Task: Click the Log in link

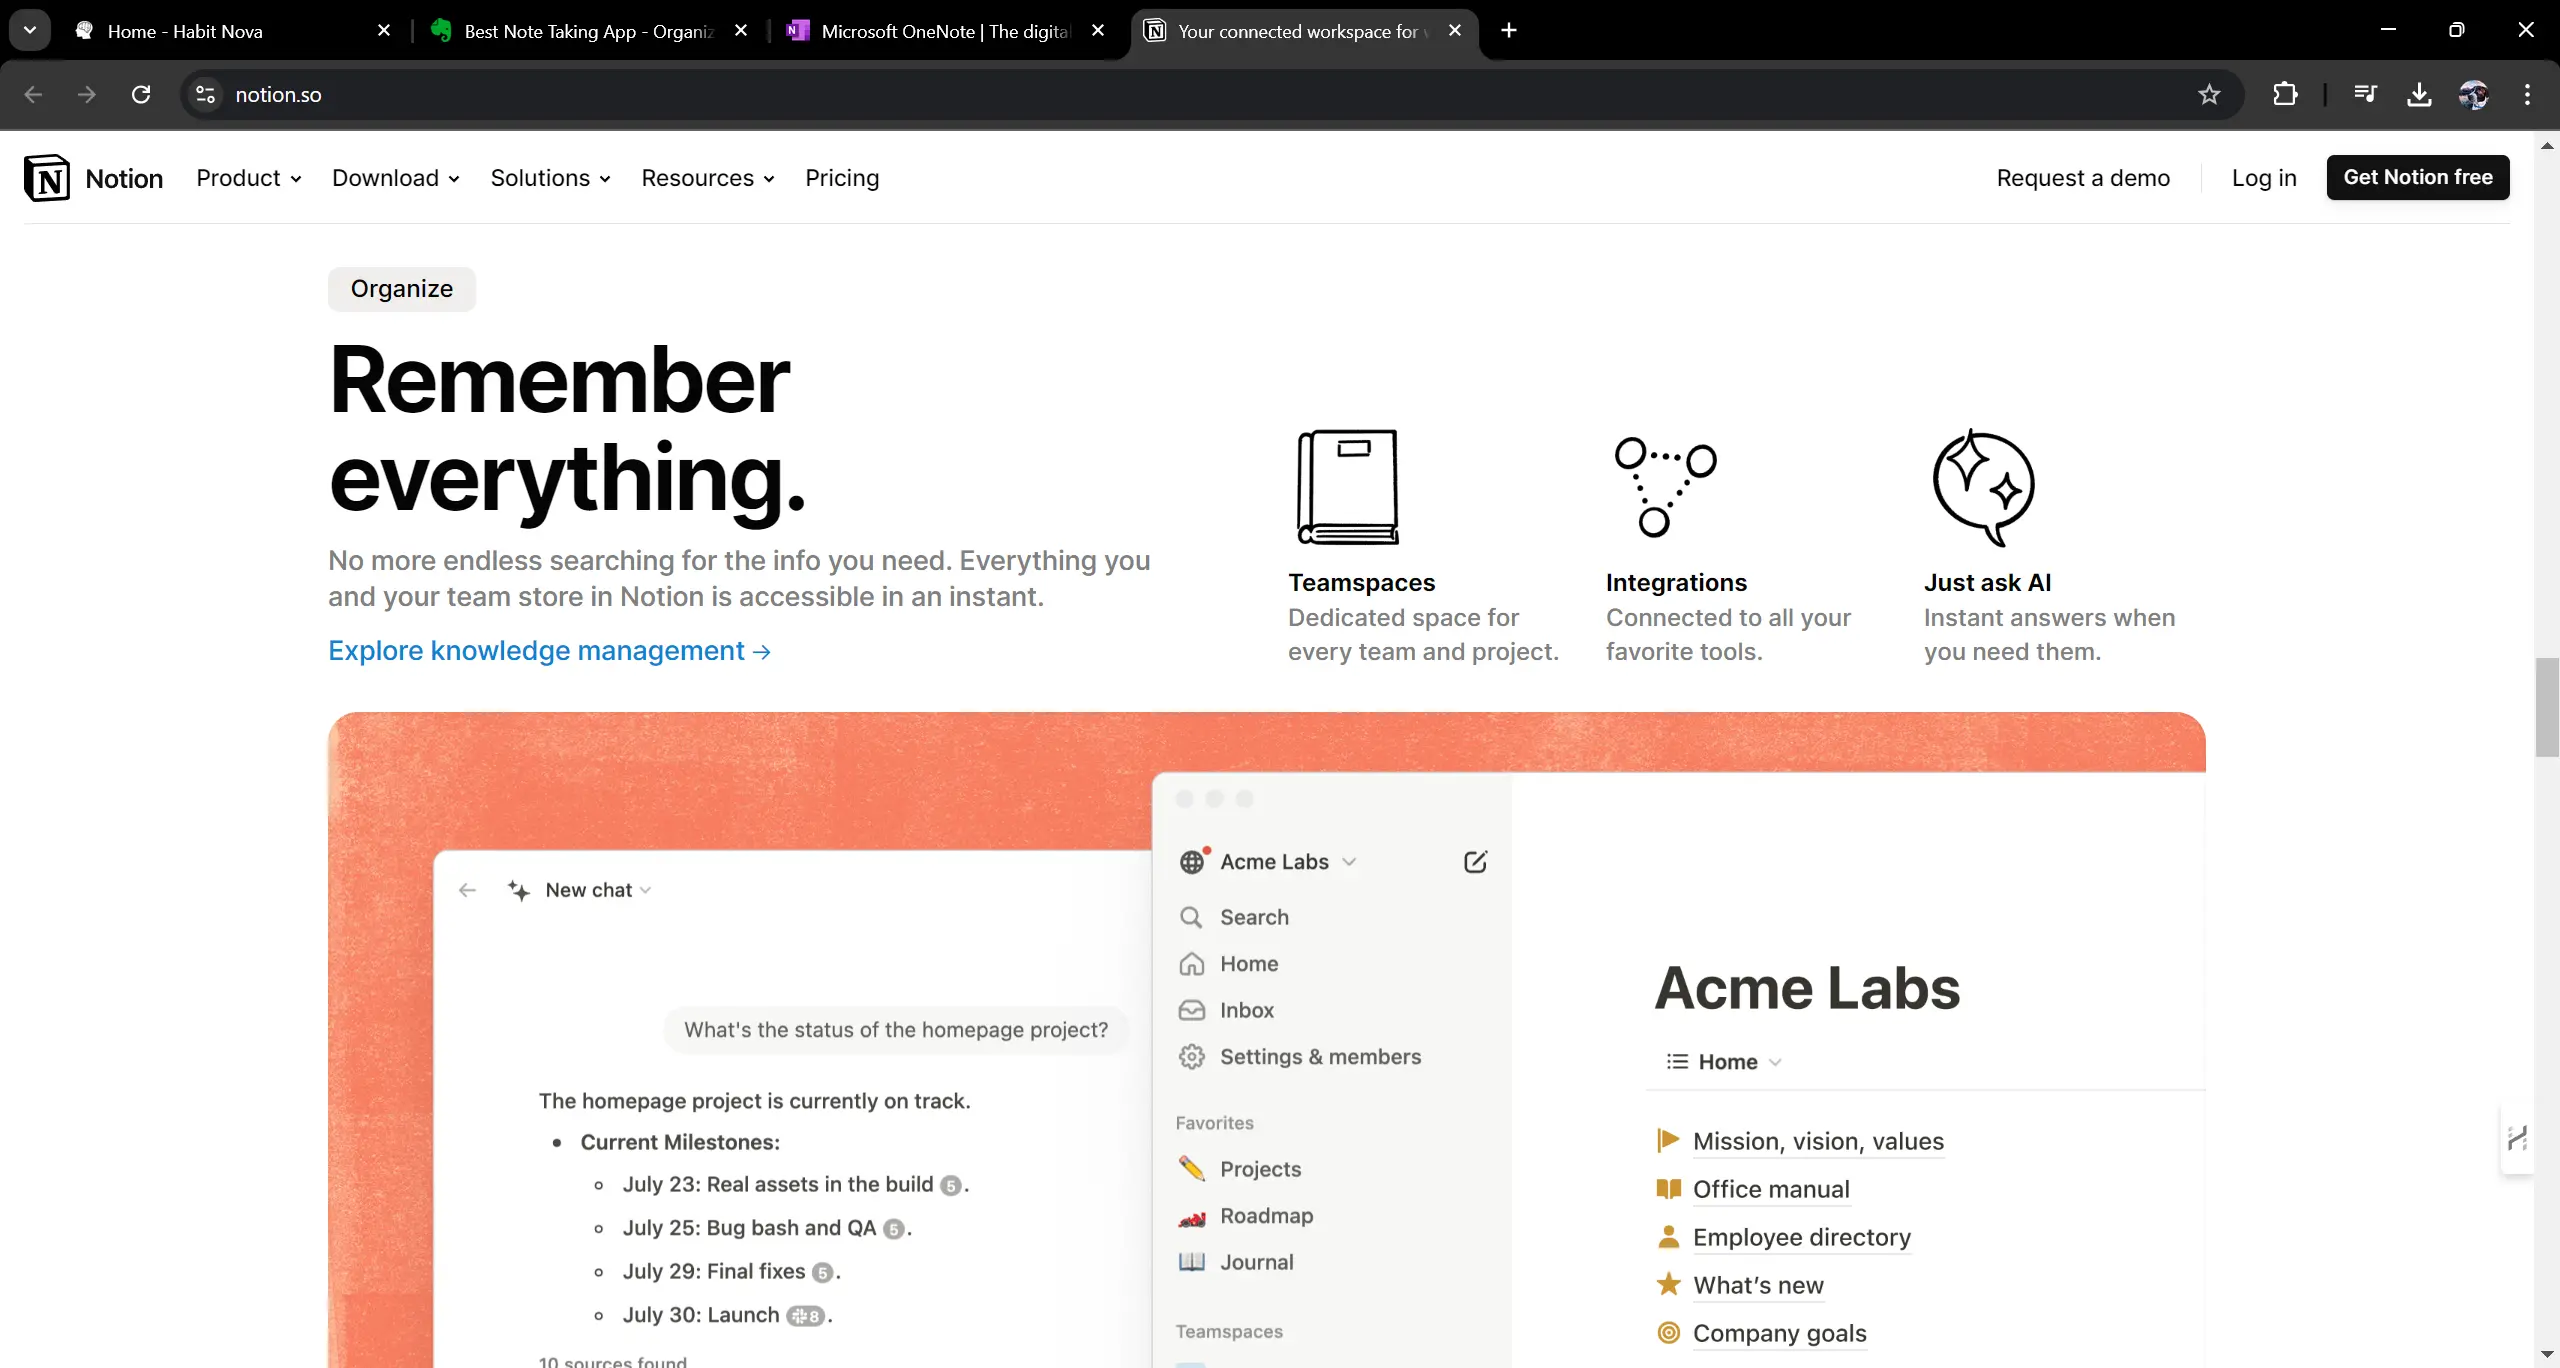Action: 2264,178
